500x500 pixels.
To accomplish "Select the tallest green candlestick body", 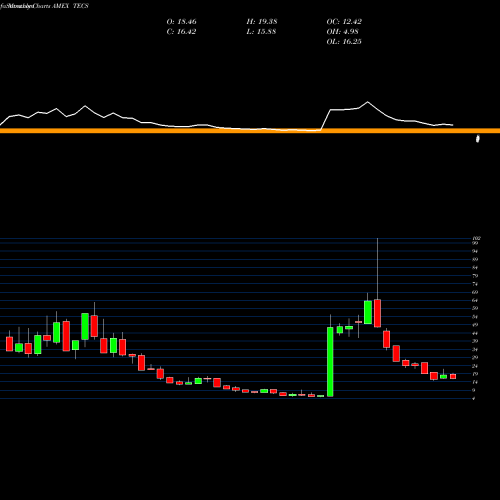I will point(330,362).
